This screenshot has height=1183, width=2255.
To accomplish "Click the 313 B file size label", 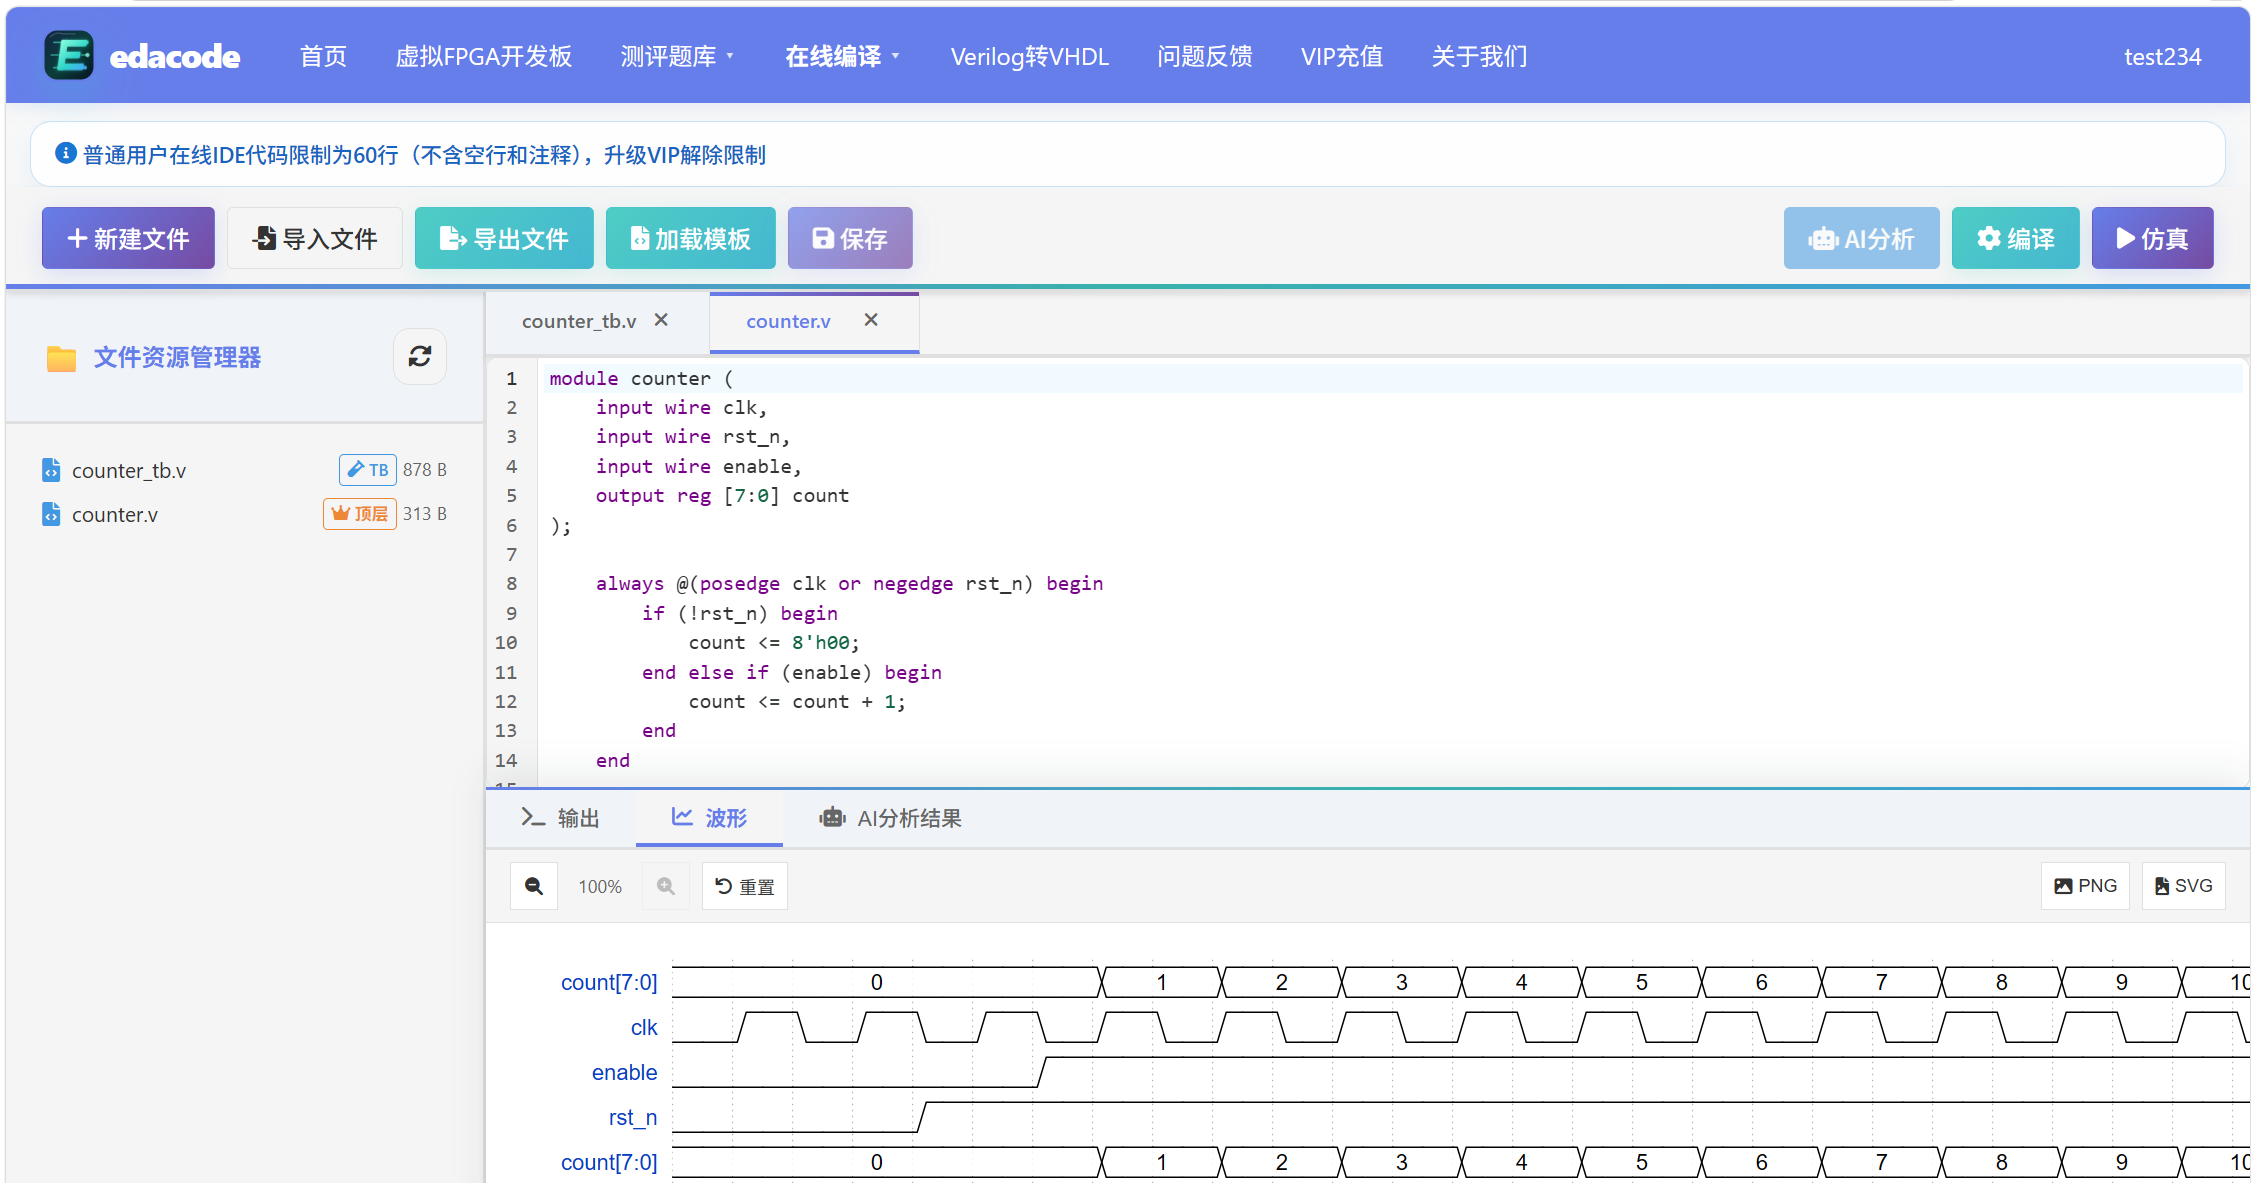I will click(x=424, y=513).
